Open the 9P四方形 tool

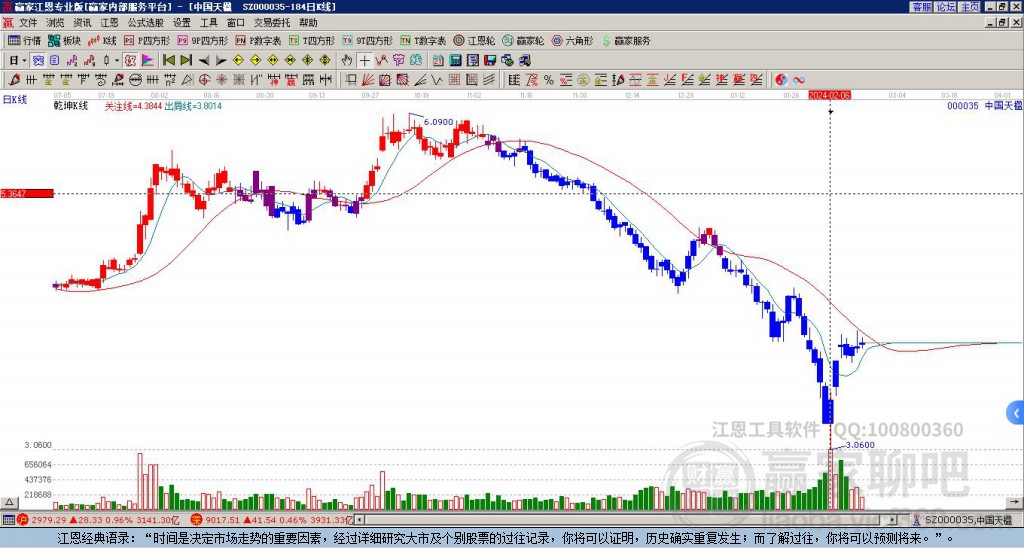[x=203, y=40]
